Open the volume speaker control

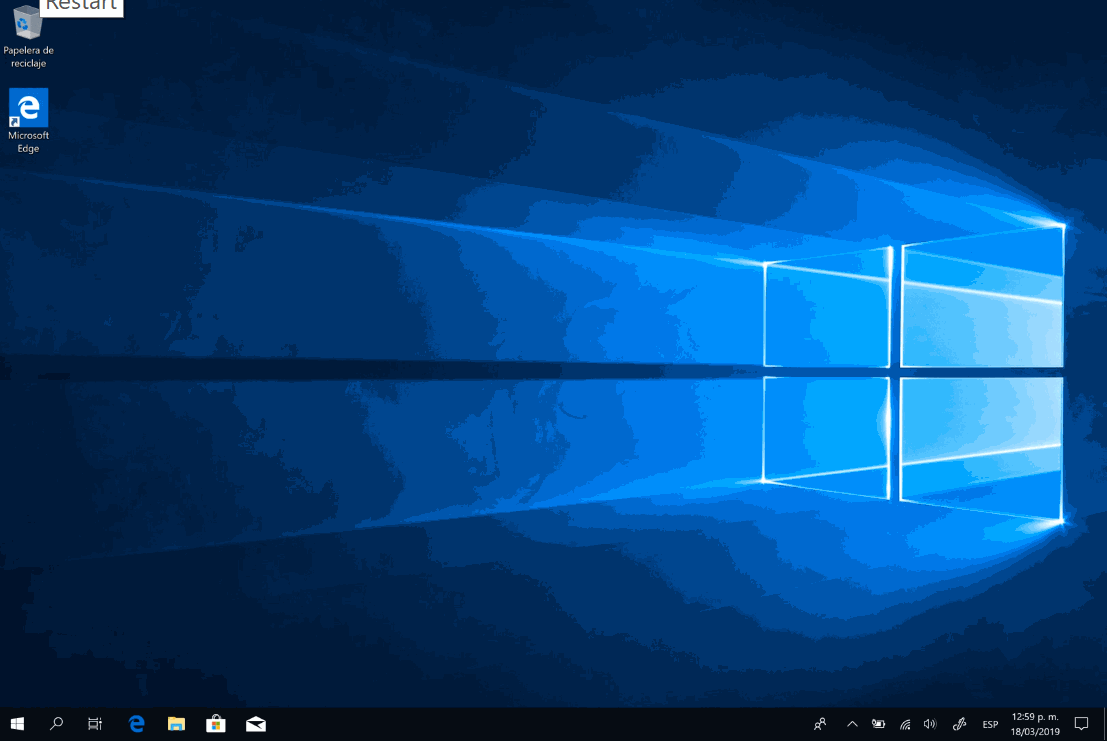(x=931, y=724)
